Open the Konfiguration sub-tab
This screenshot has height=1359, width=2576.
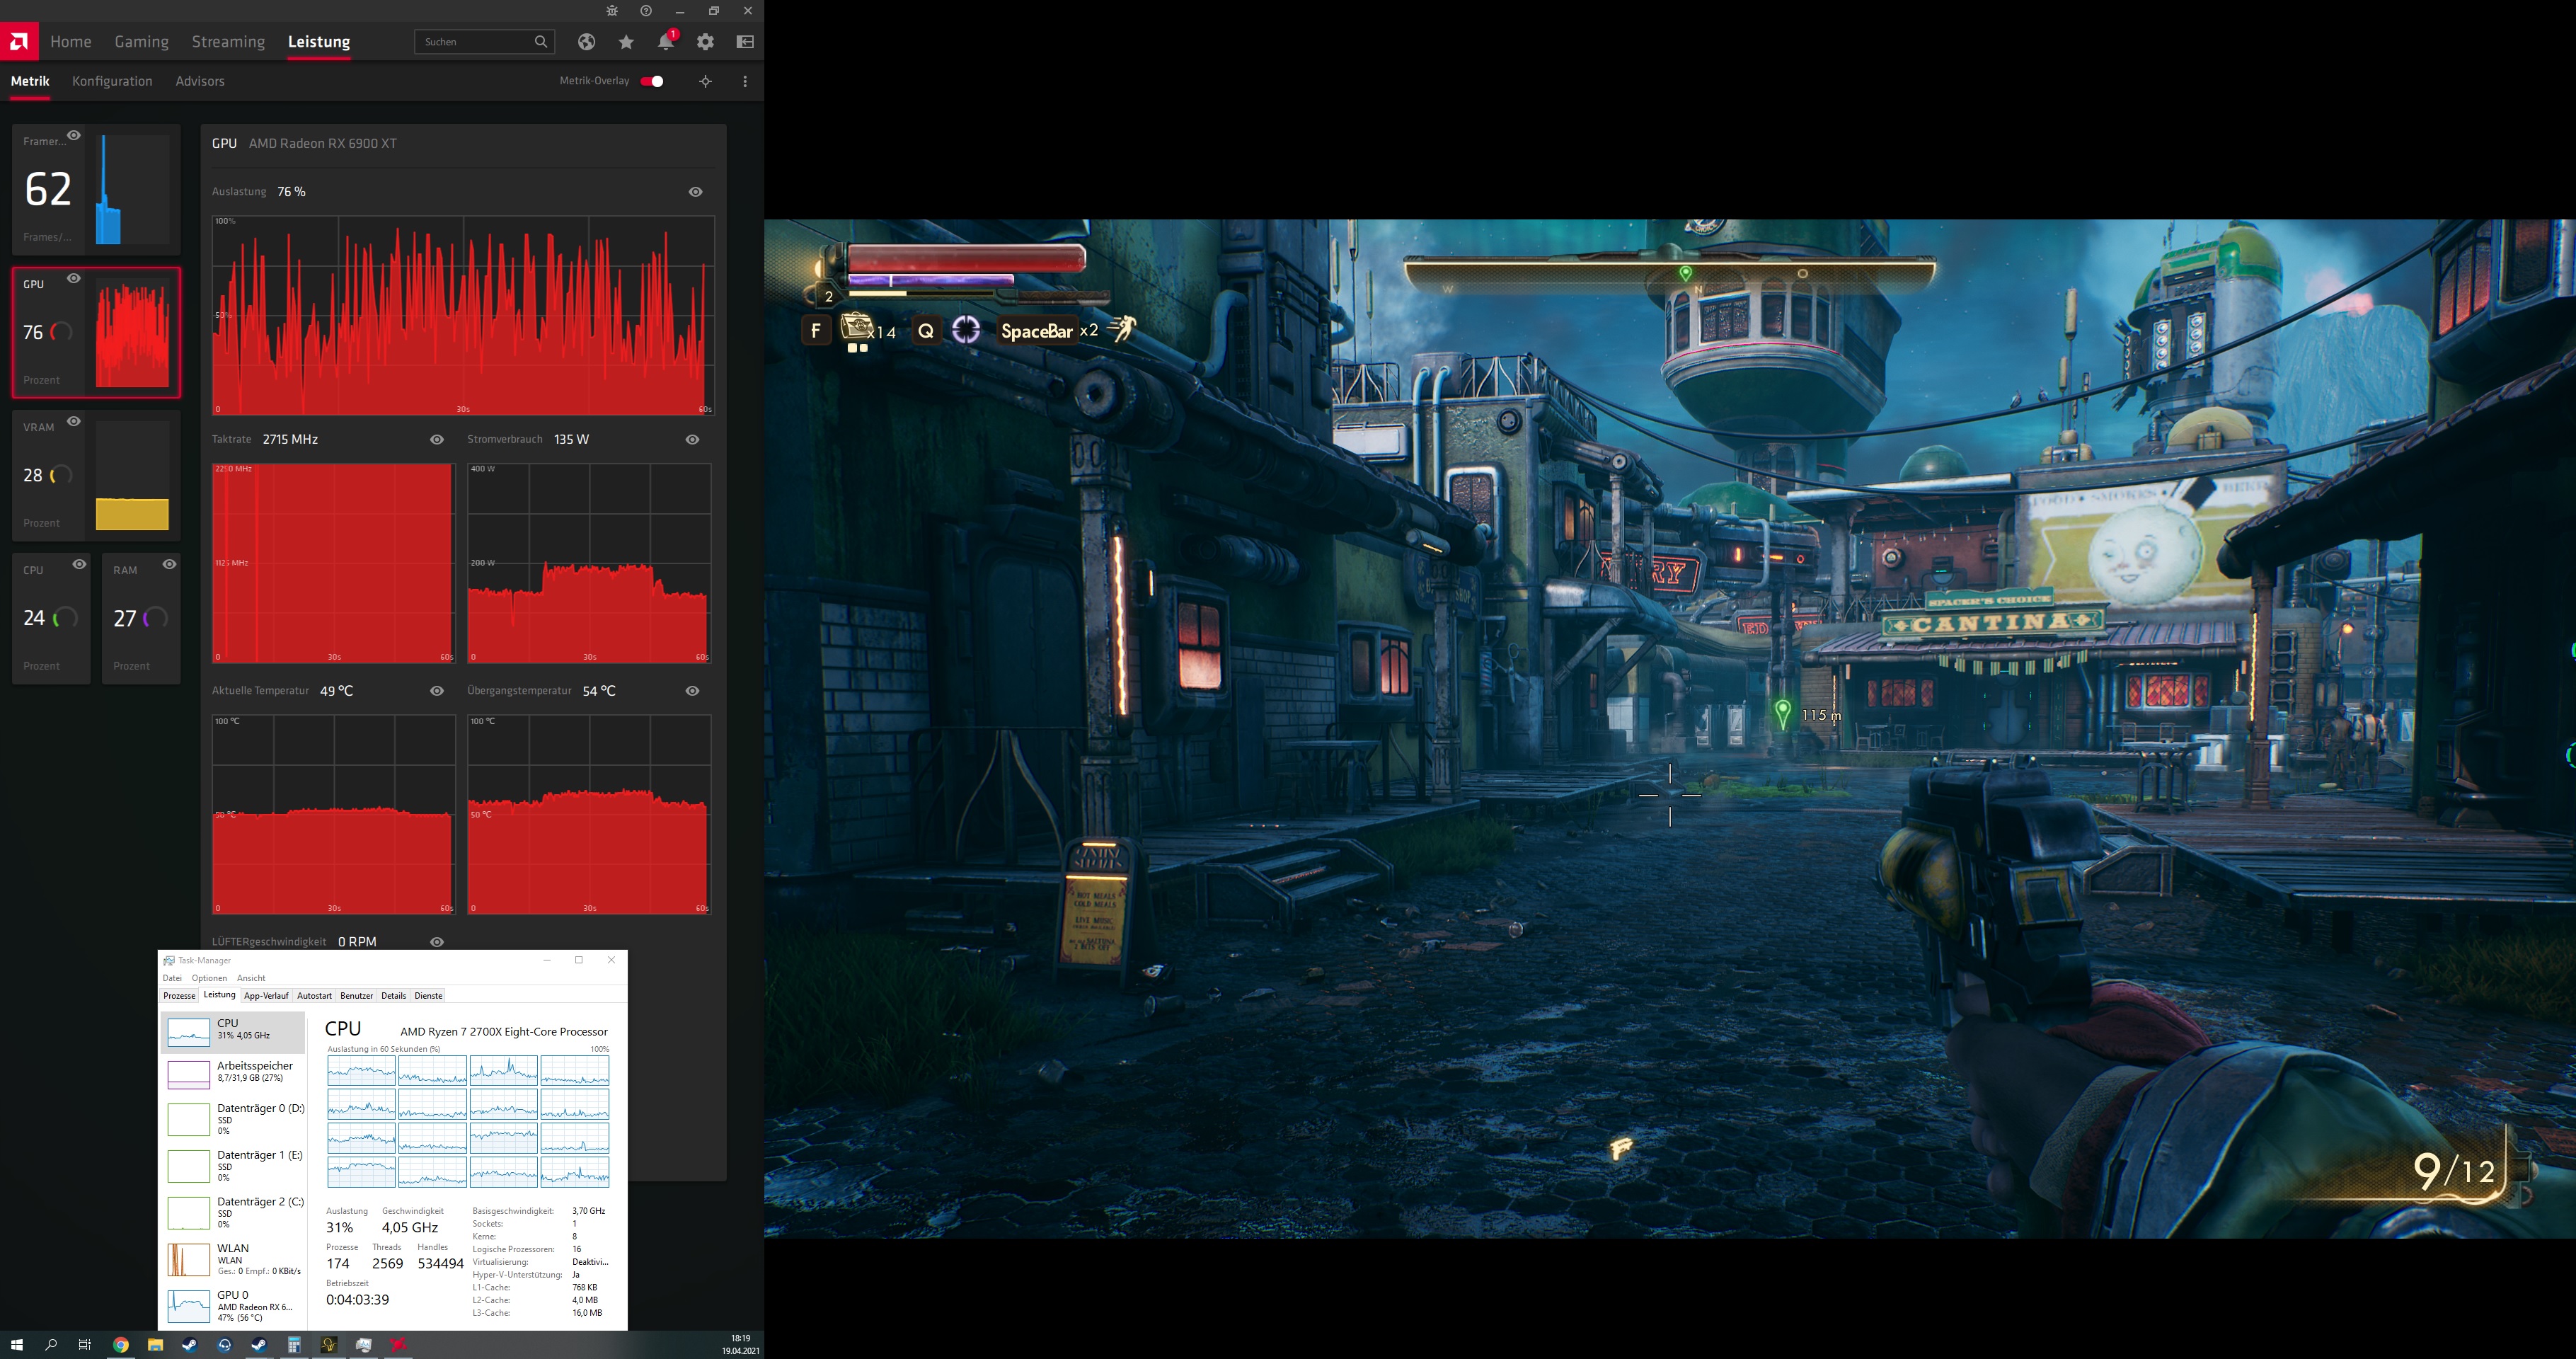(x=112, y=81)
